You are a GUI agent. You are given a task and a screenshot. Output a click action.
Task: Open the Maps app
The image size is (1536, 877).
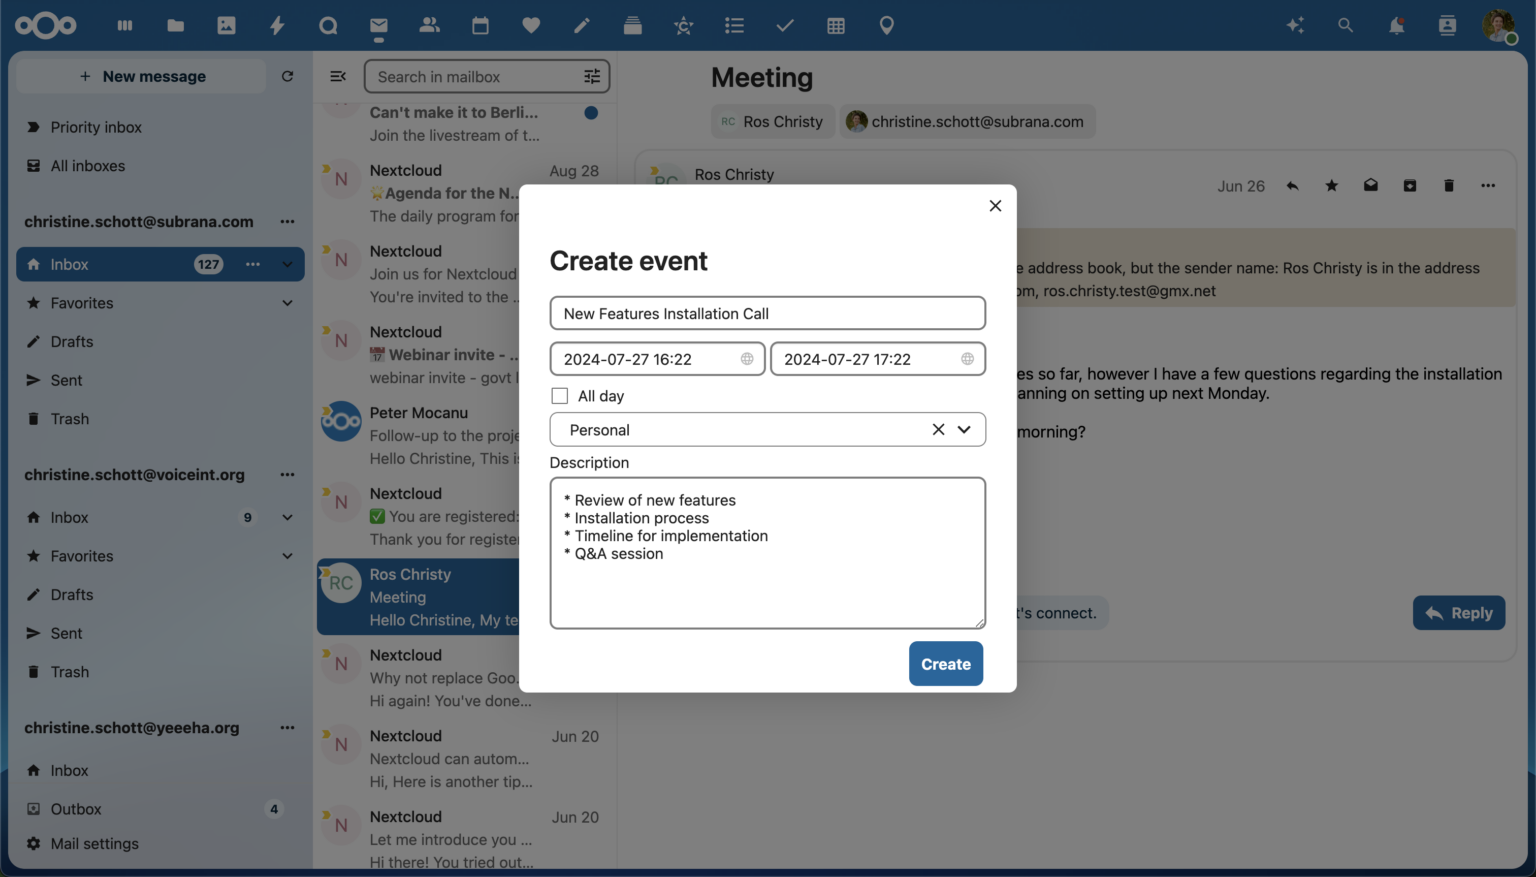click(x=886, y=25)
